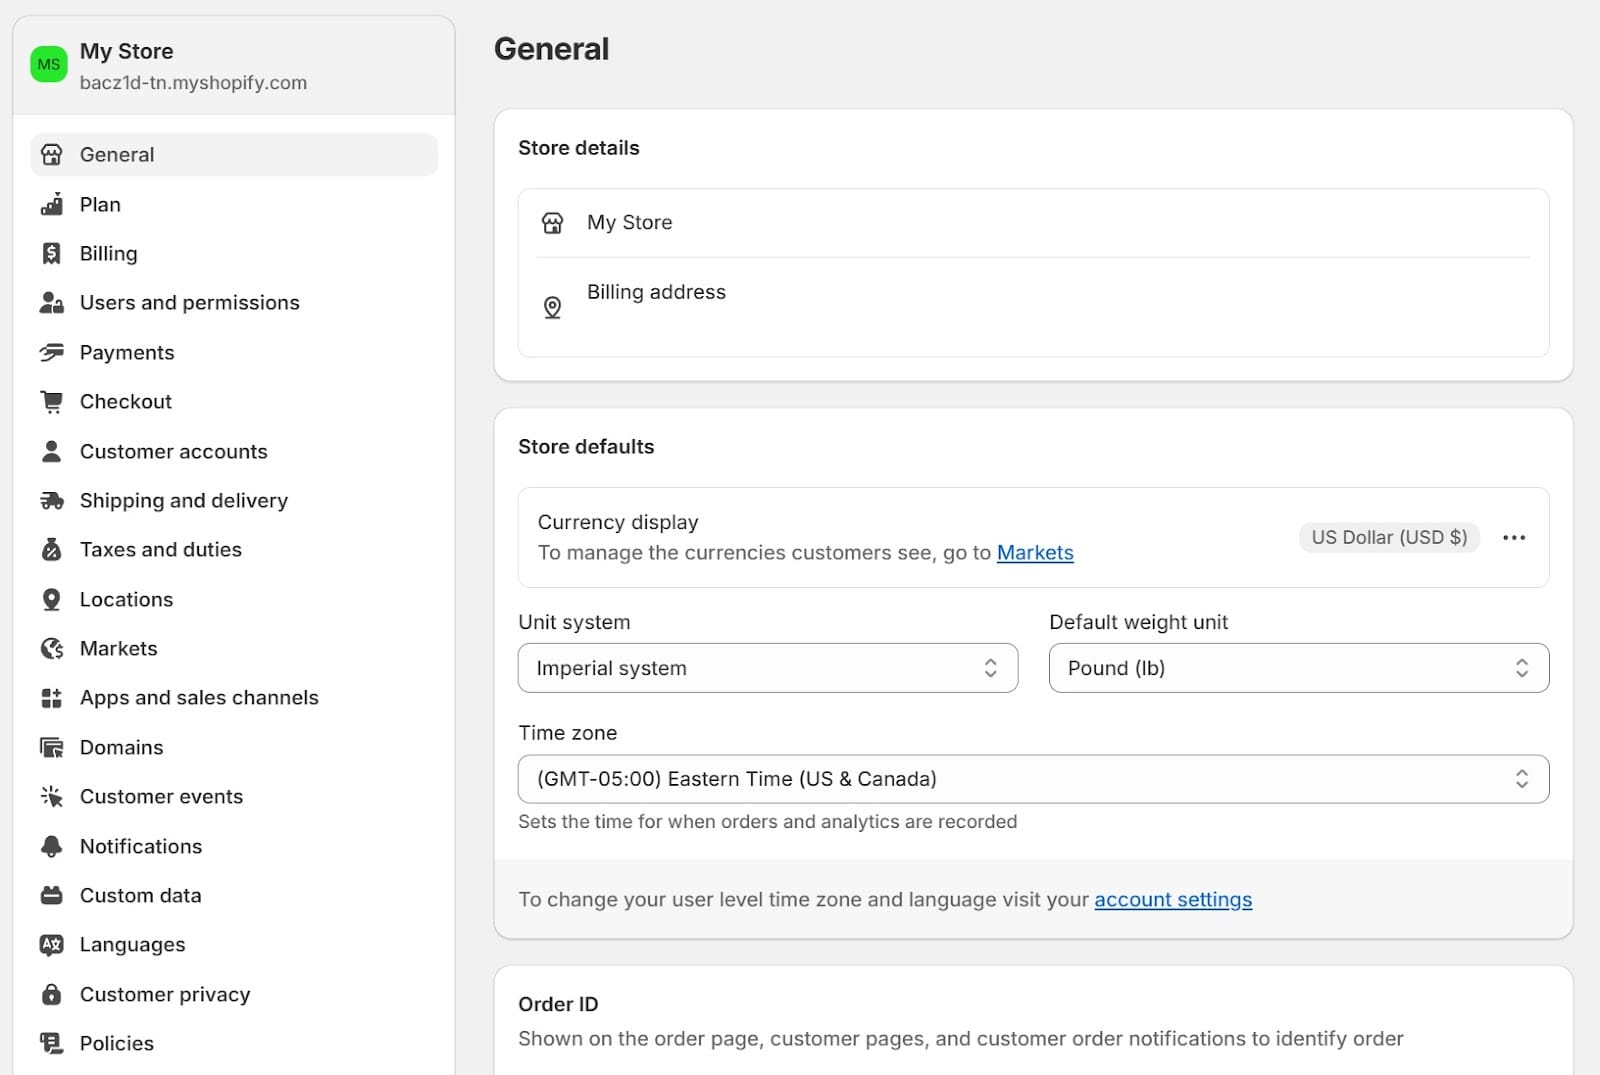Open Languages via its translation icon

click(51, 944)
